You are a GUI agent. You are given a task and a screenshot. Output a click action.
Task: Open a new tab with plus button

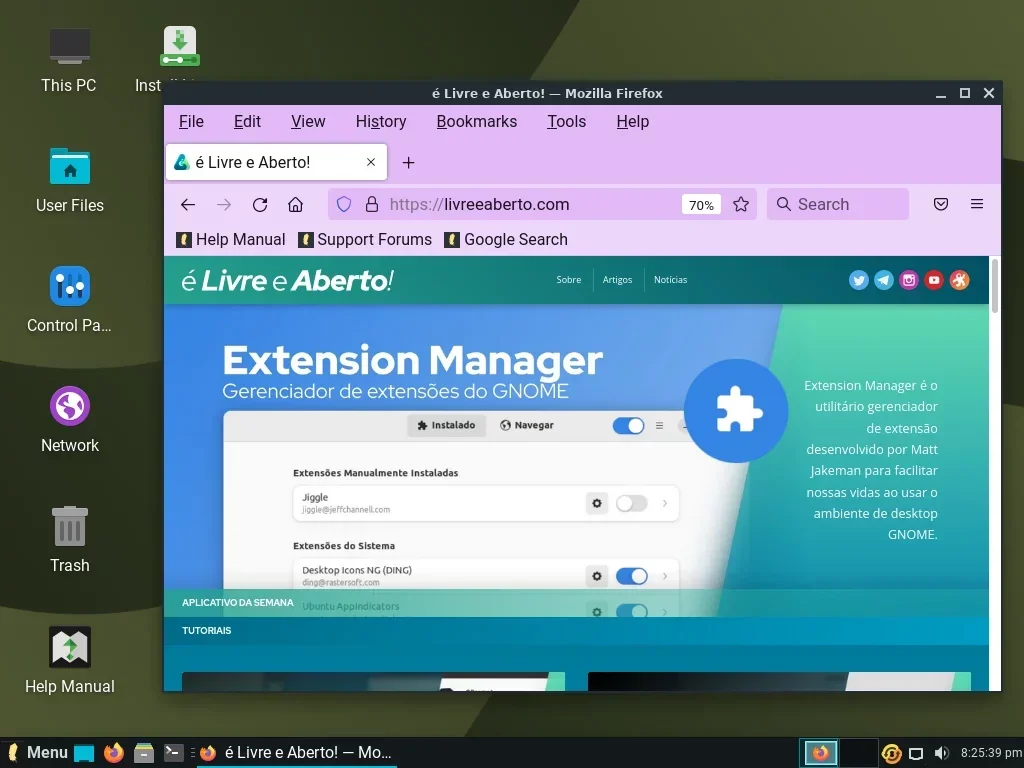tap(408, 163)
